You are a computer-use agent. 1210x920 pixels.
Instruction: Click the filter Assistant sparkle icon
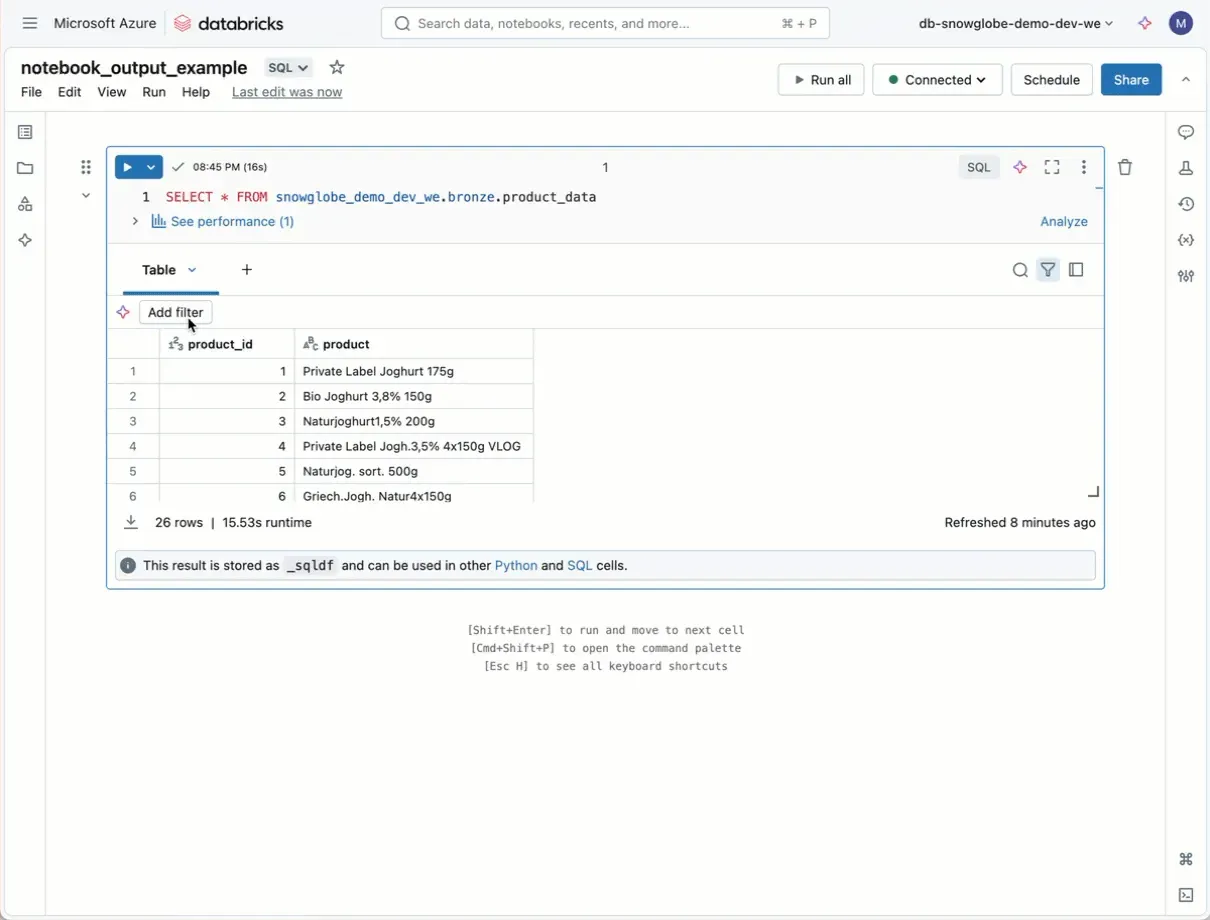[x=123, y=312]
